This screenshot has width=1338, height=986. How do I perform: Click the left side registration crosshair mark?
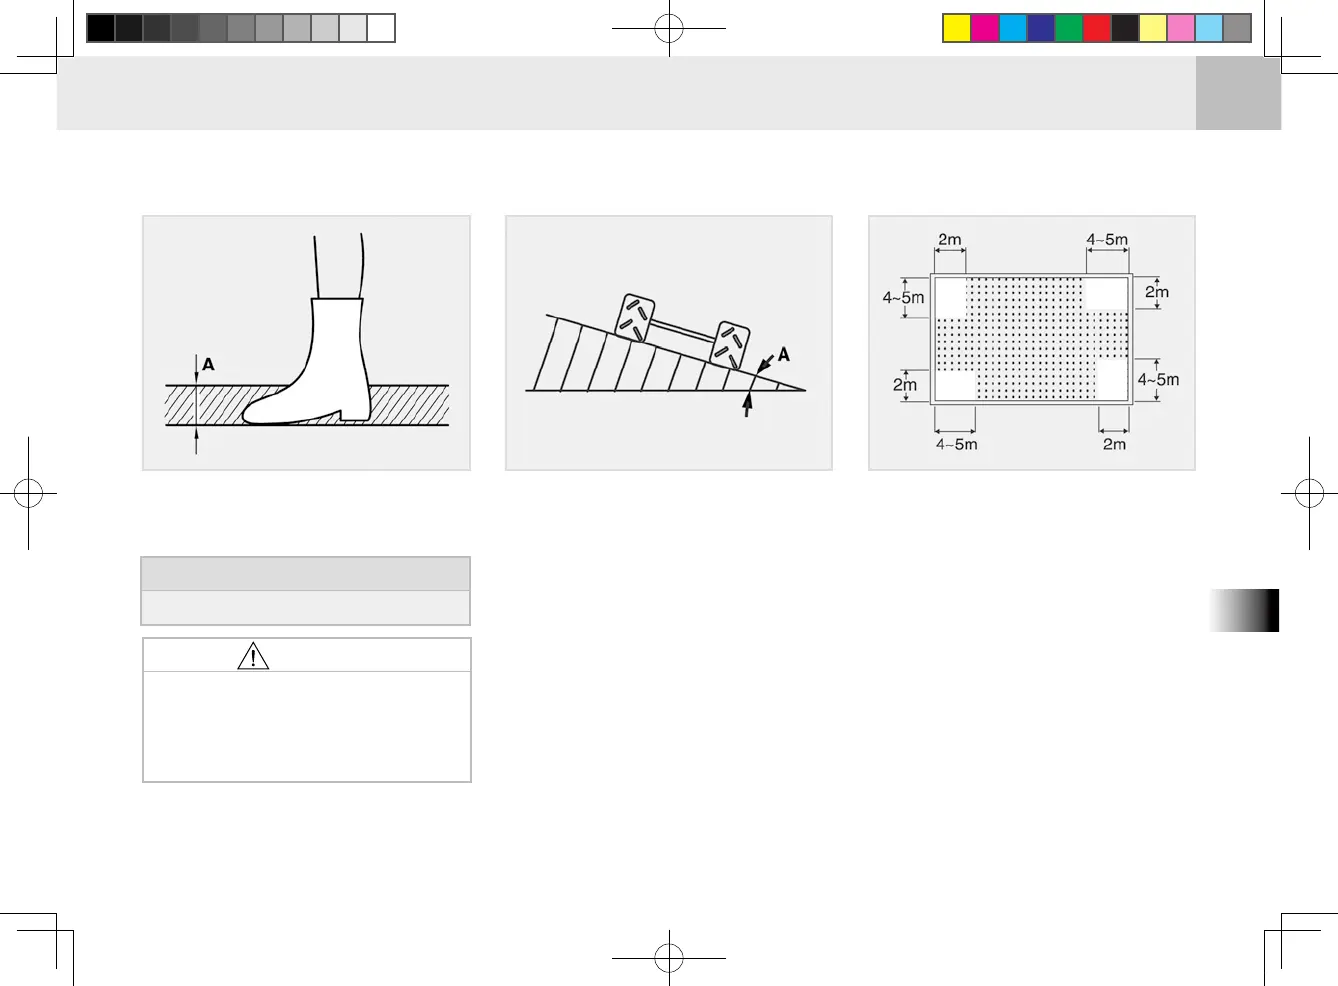tap(28, 493)
